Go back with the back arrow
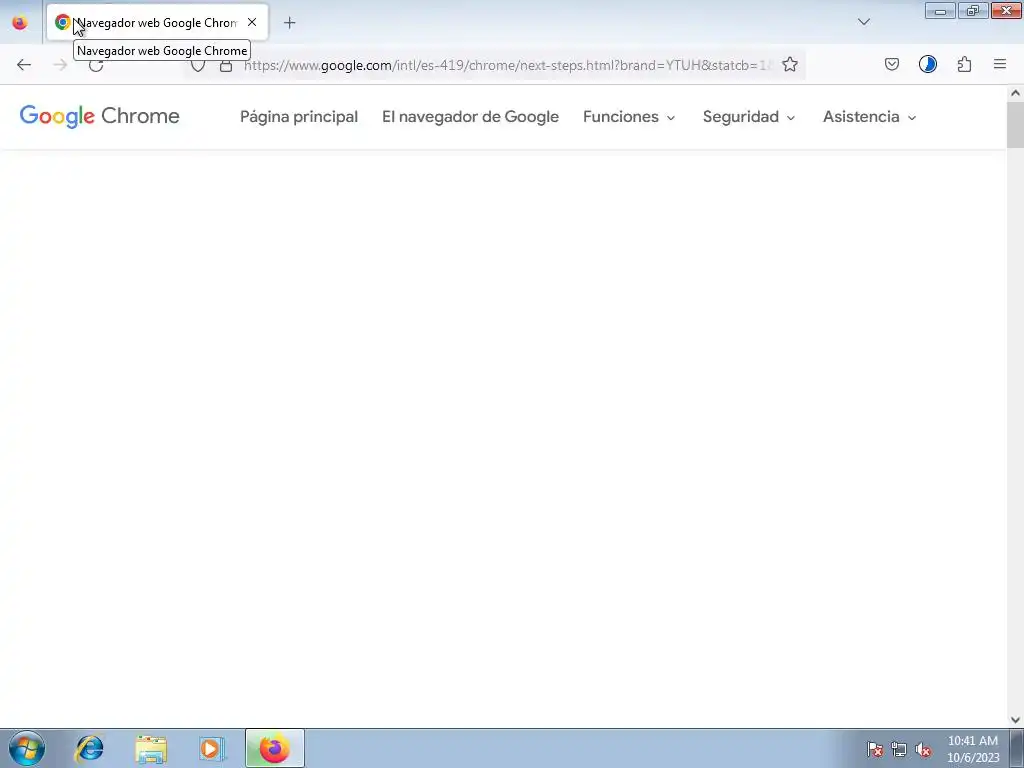Screen dimensions: 1024x768 point(24,65)
